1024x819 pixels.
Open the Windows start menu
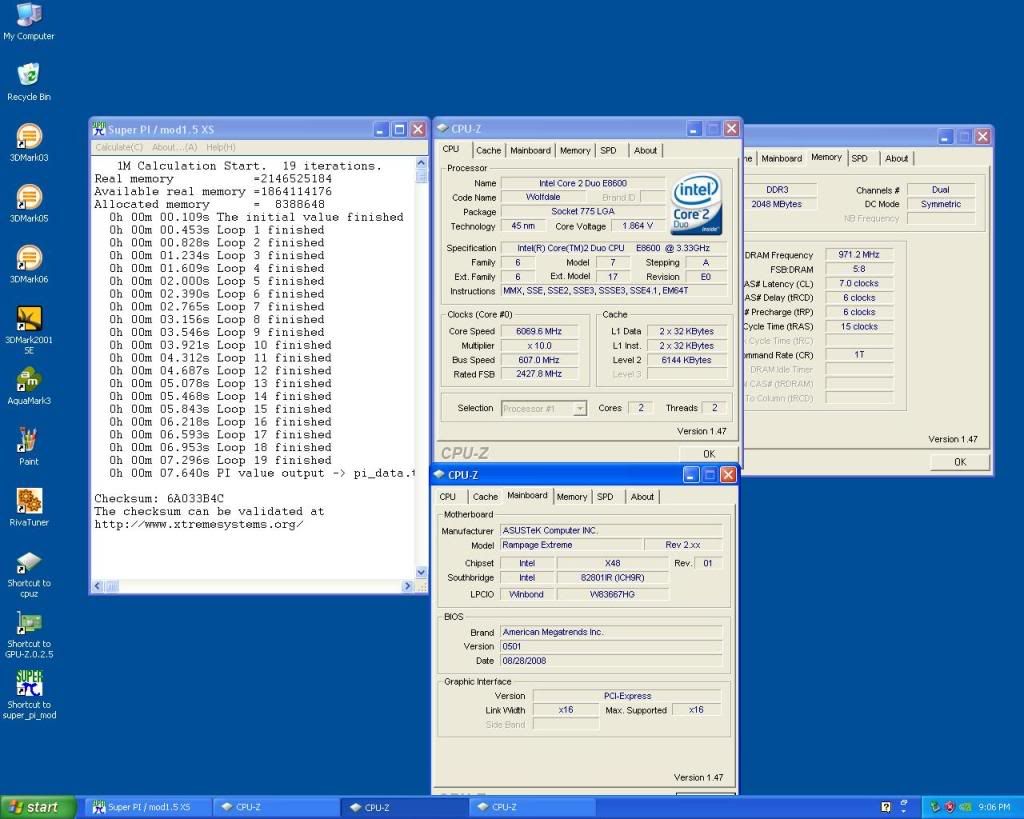point(38,807)
